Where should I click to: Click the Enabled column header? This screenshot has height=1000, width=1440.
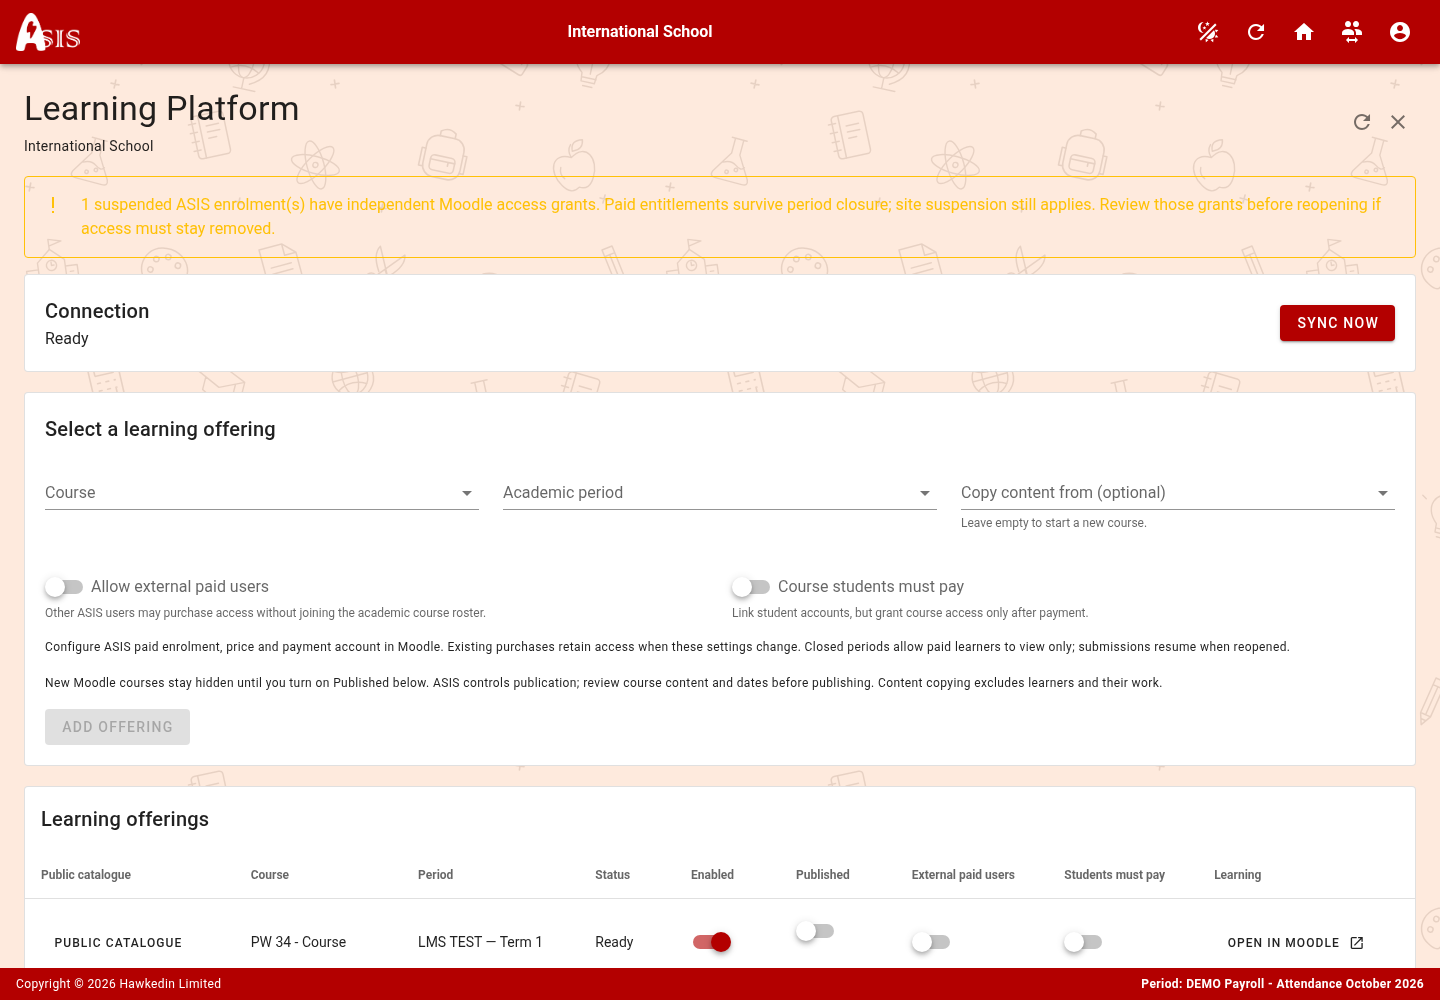coord(712,875)
